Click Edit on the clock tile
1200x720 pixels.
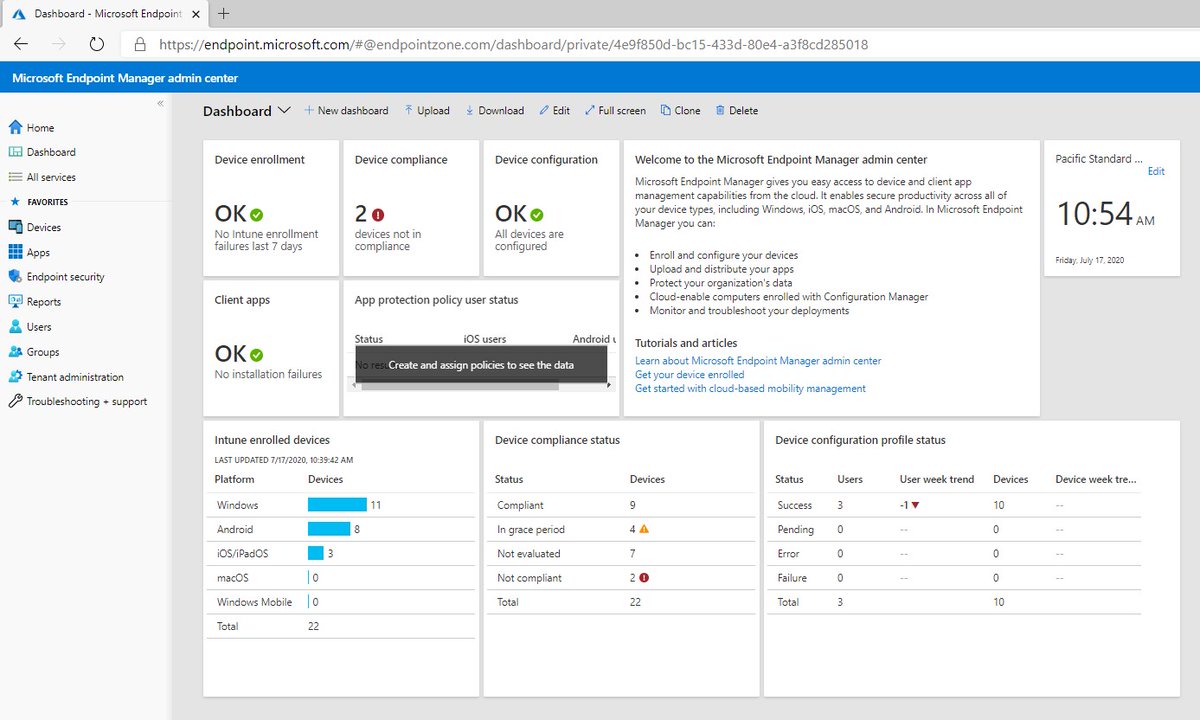pos(1156,171)
